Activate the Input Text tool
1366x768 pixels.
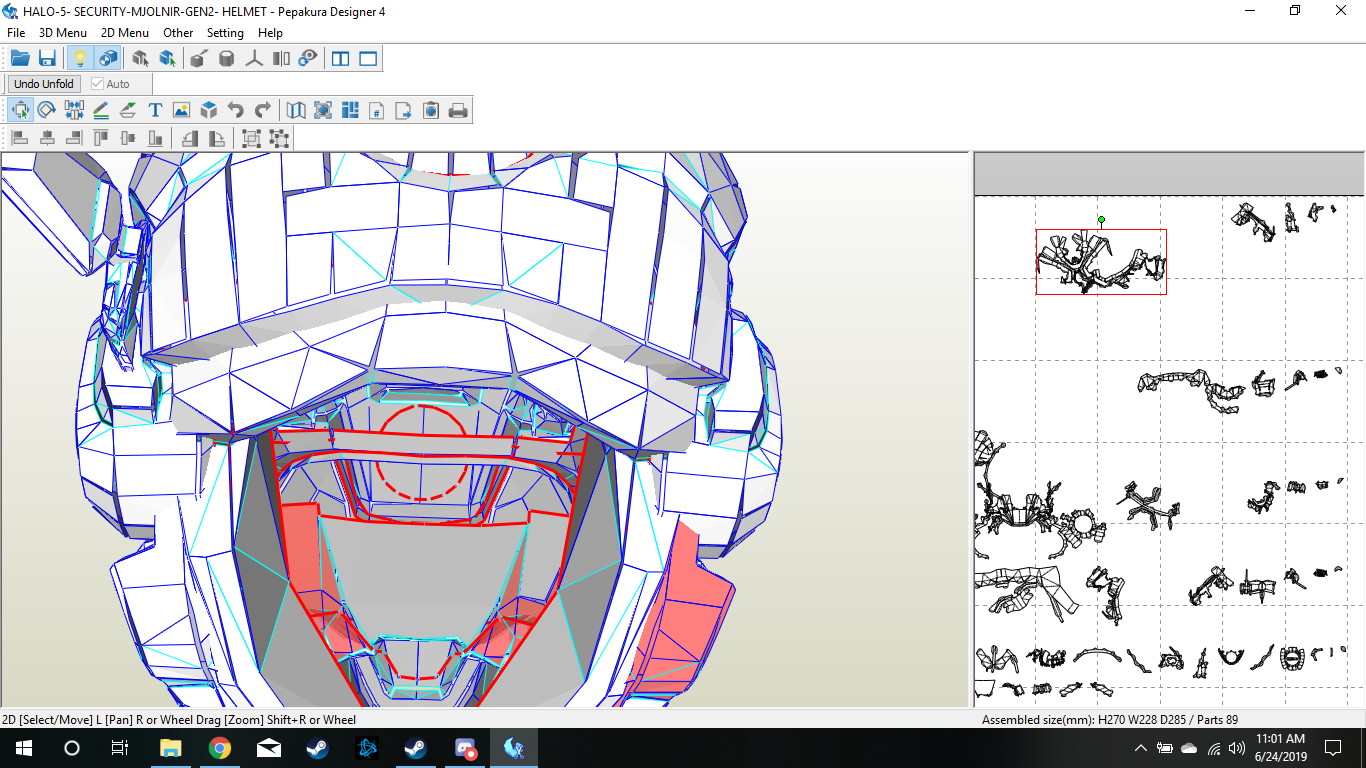pos(155,110)
